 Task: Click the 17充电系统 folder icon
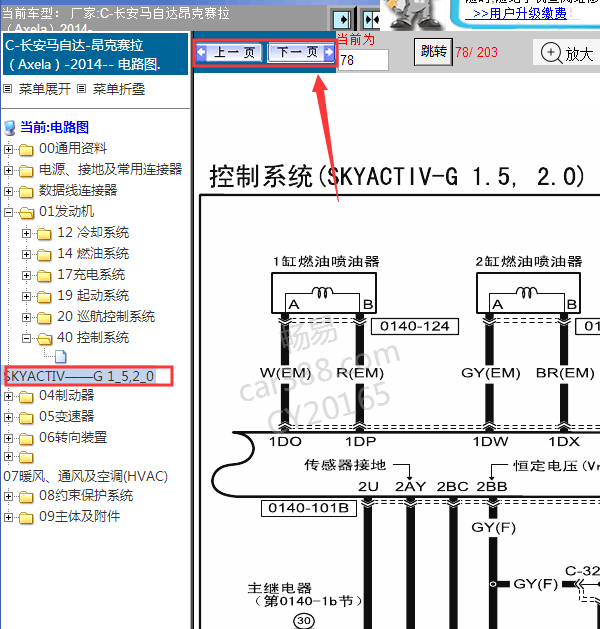tap(44, 276)
